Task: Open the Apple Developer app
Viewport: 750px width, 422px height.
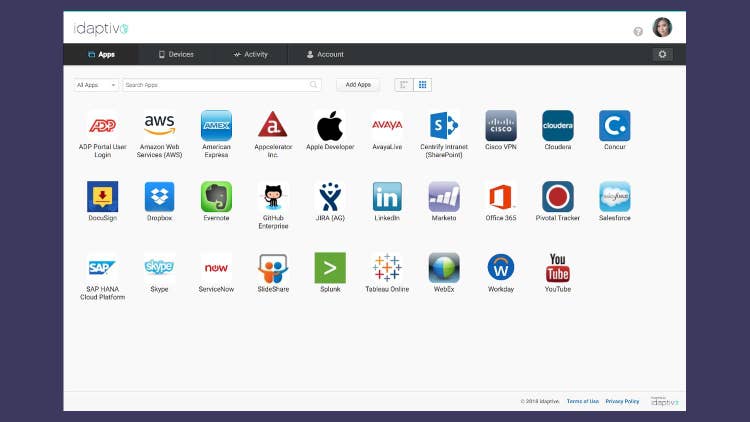Action: click(x=330, y=126)
